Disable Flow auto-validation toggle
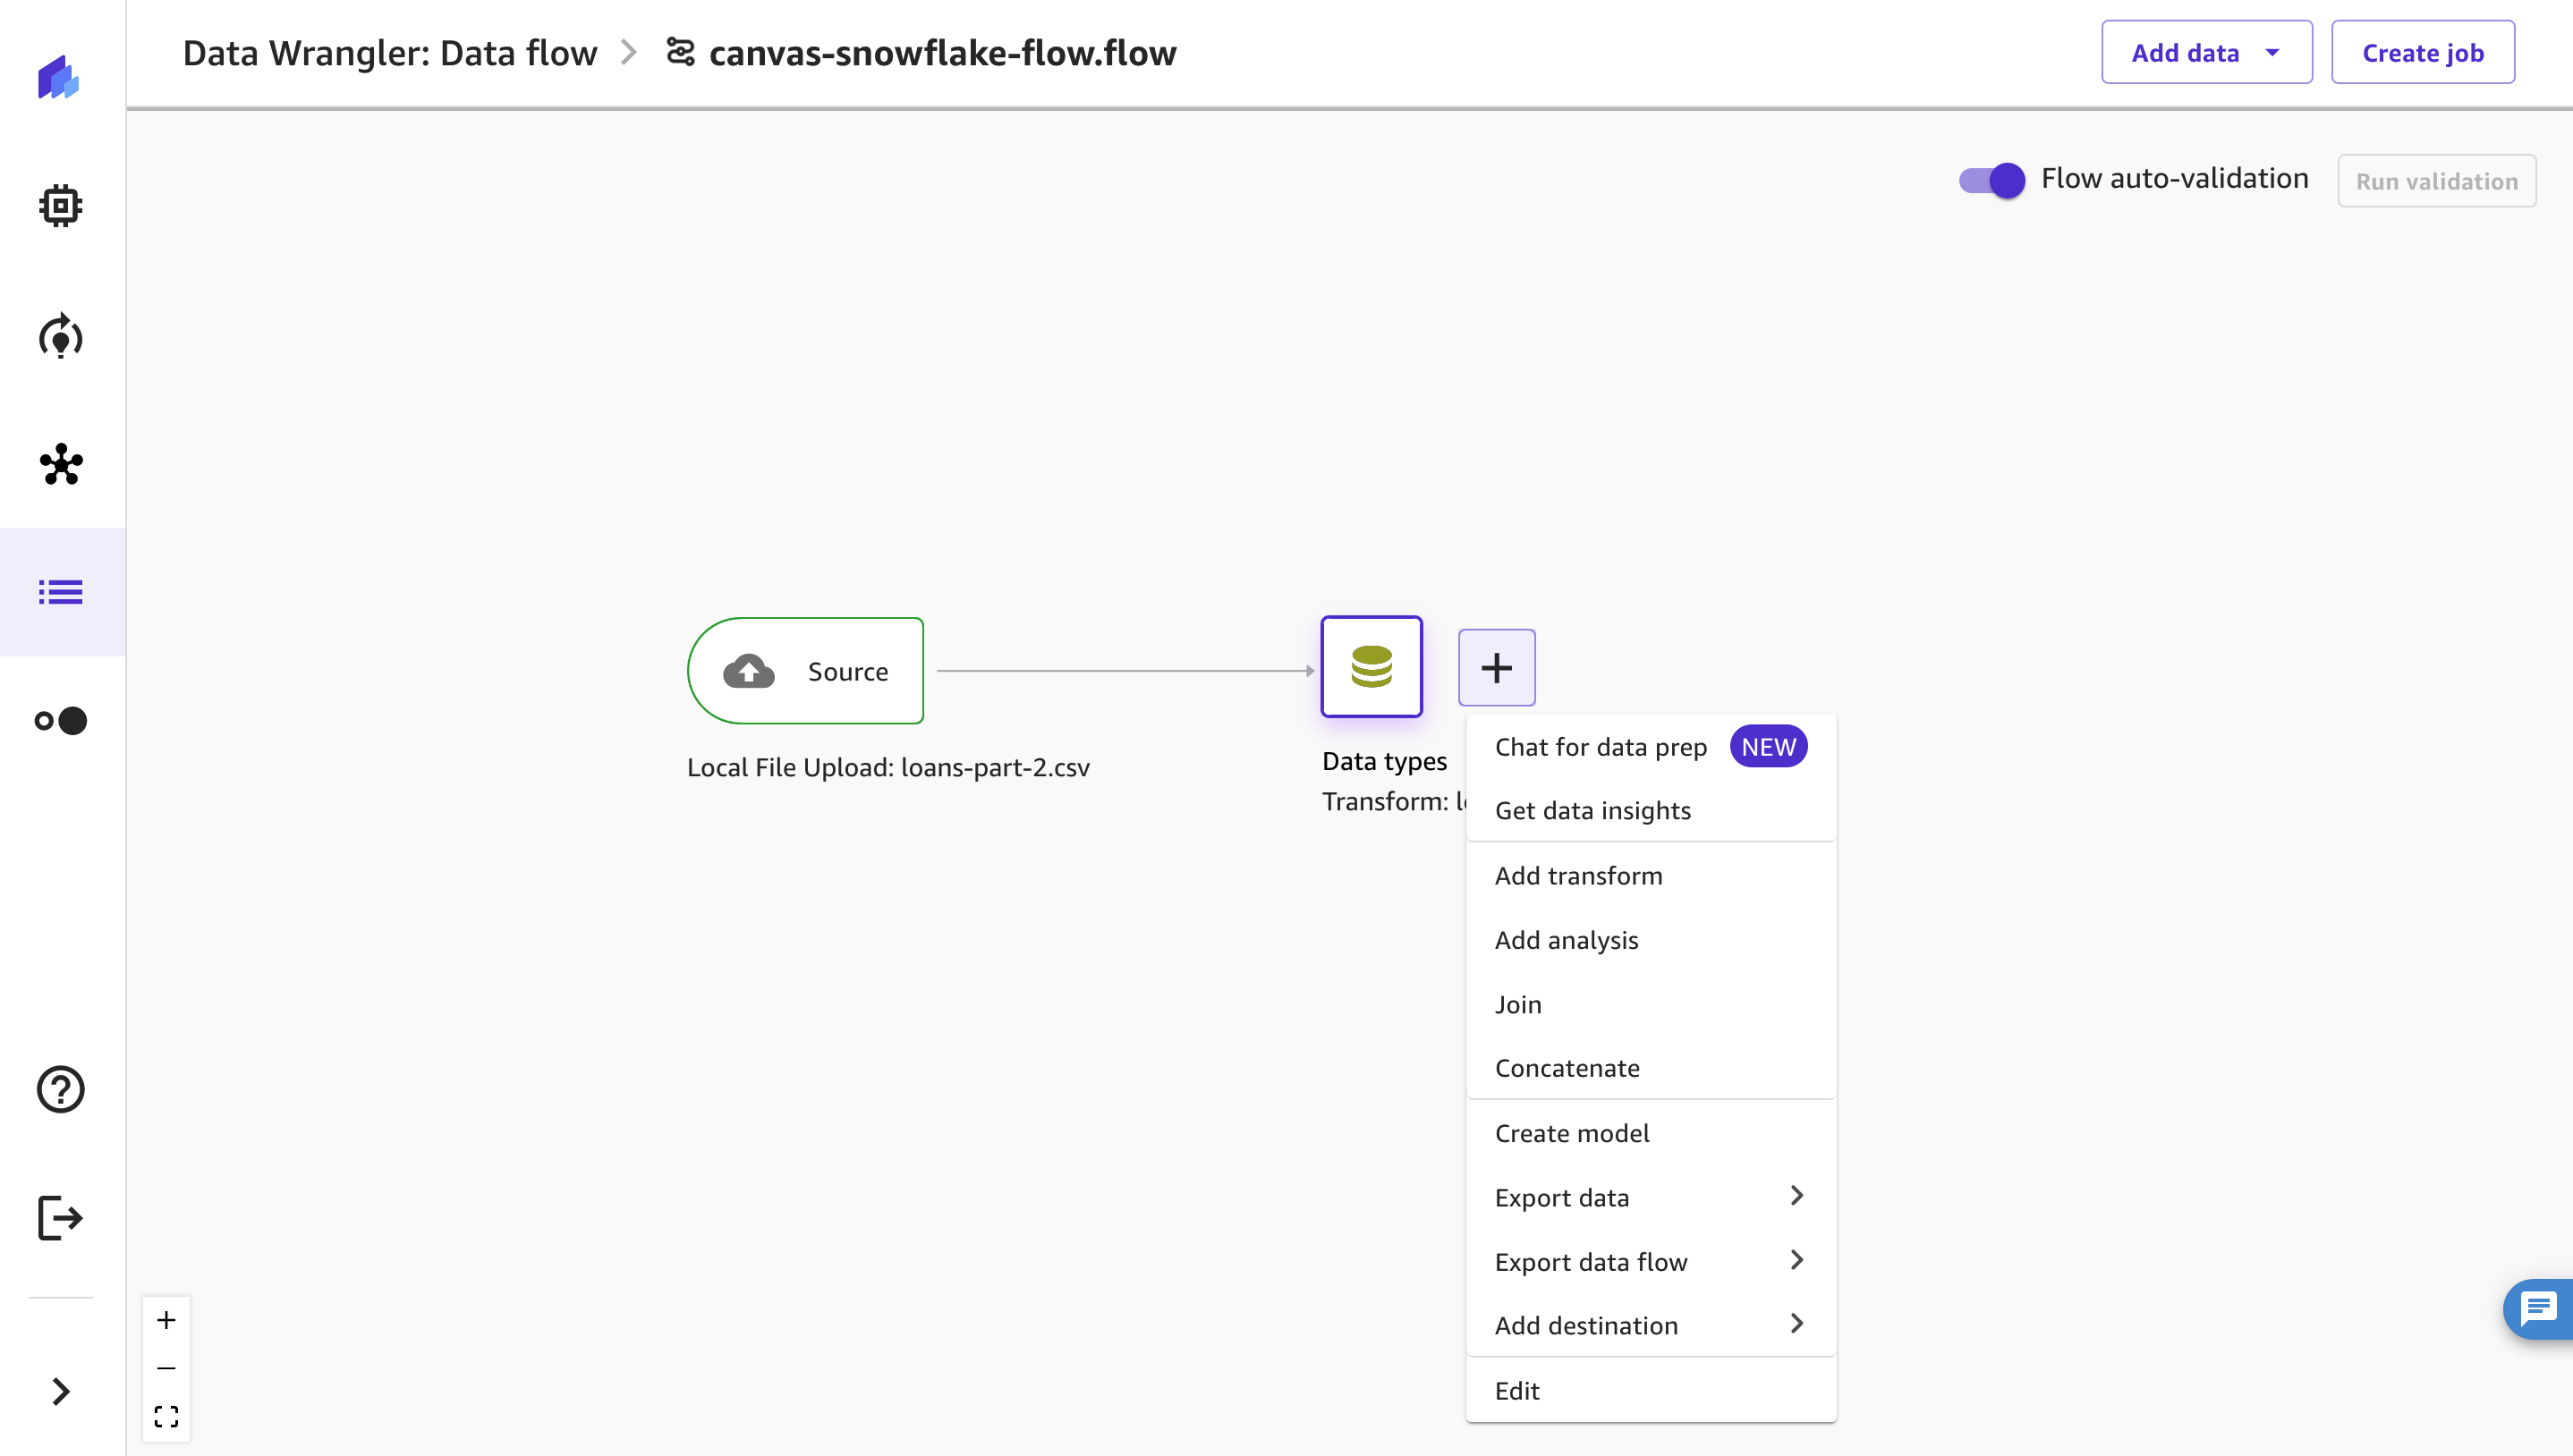This screenshot has width=2573, height=1456. click(1991, 180)
